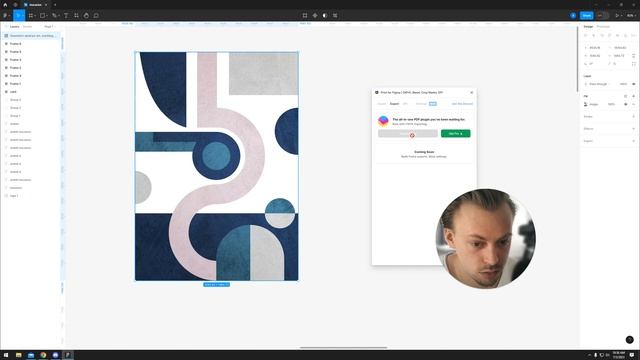Viewport: 640px width, 360px height.
Task: Close the Print for Figma plugin window
Action: (x=471, y=93)
